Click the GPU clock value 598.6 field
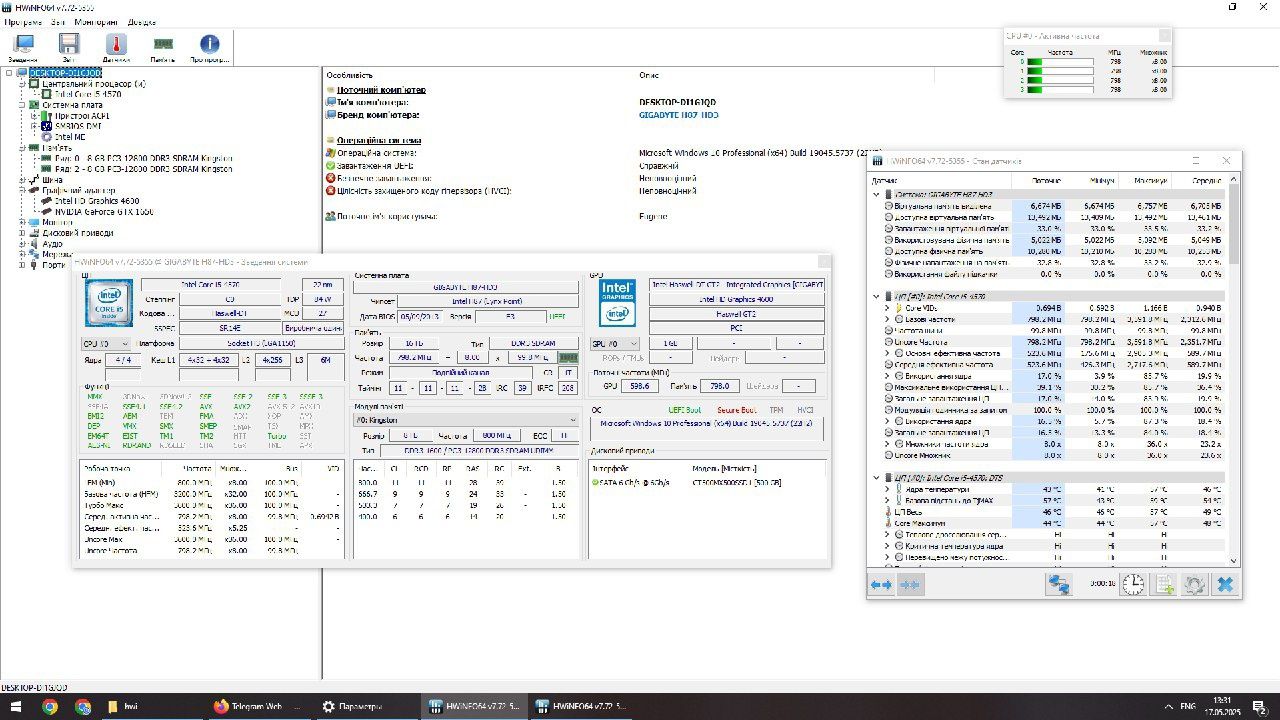This screenshot has width=1280, height=720. (638, 386)
